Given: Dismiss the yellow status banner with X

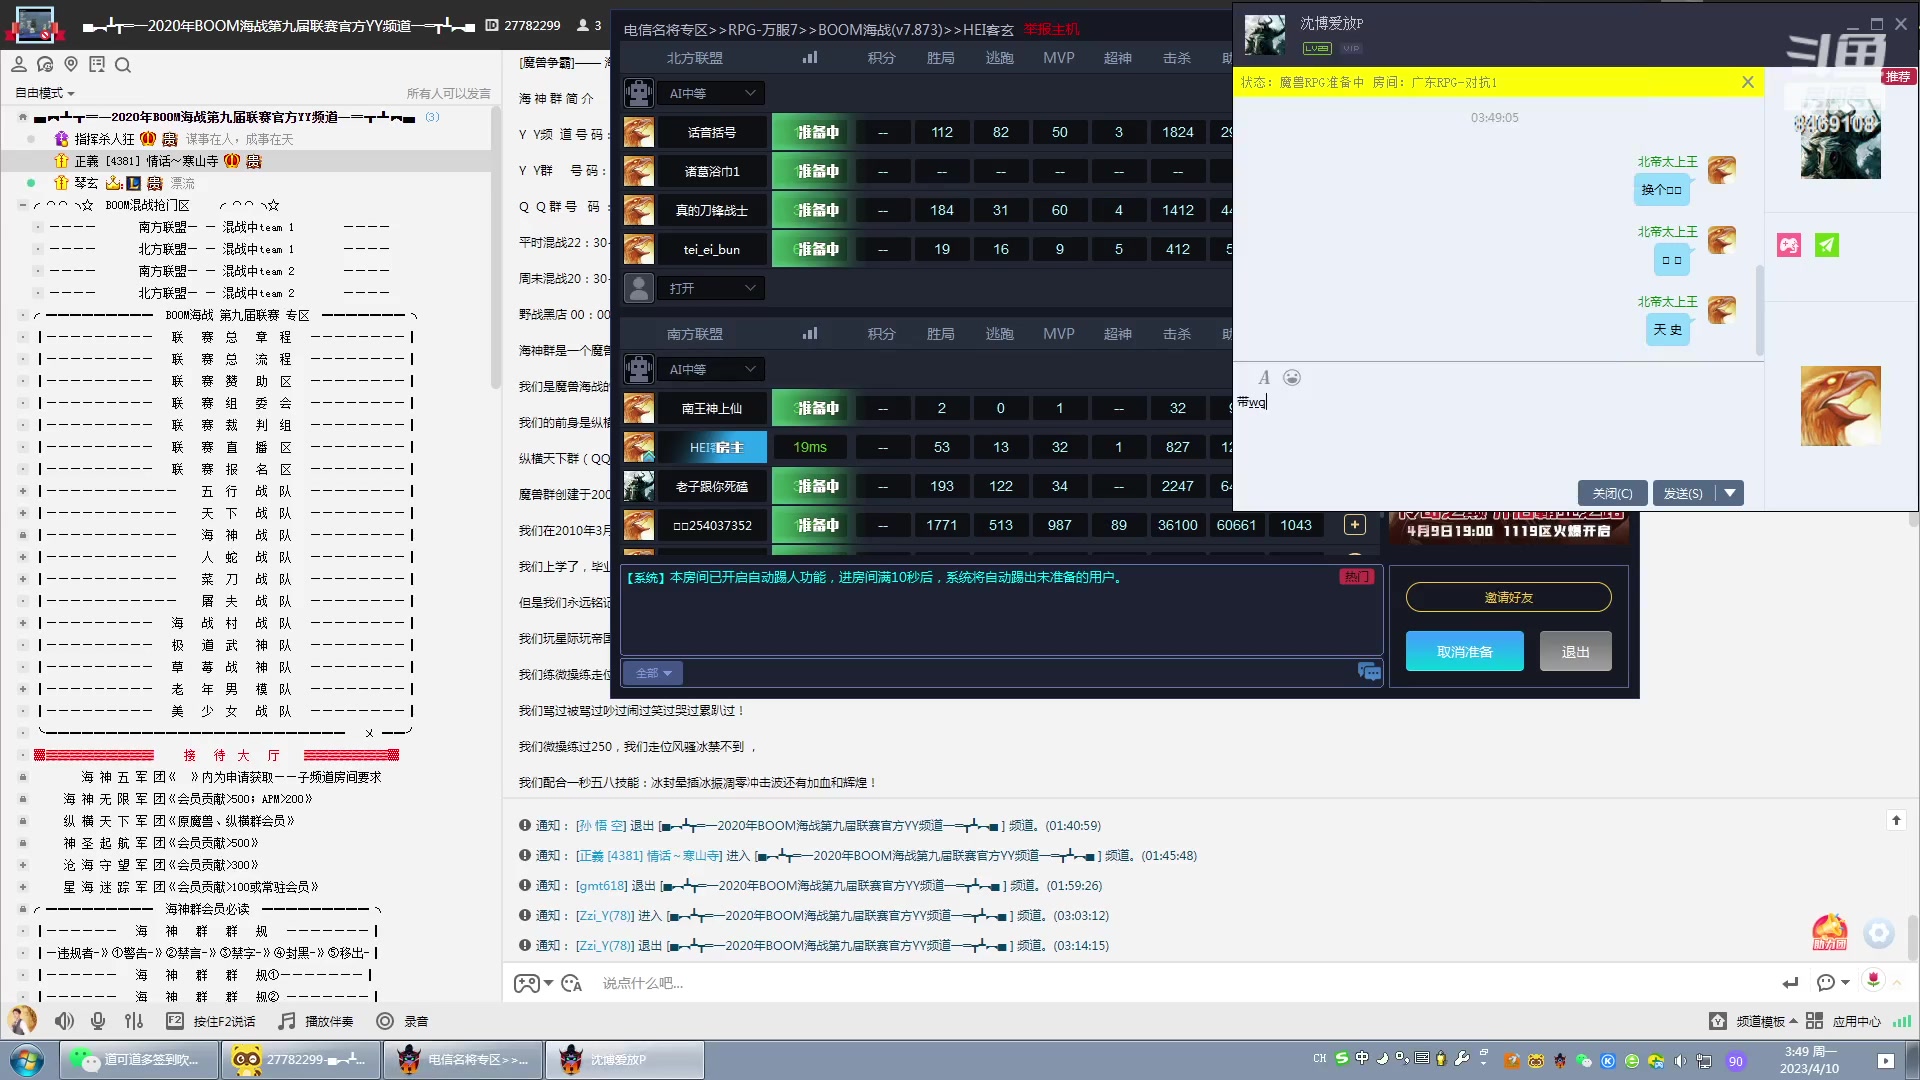Looking at the screenshot, I should (x=1748, y=82).
